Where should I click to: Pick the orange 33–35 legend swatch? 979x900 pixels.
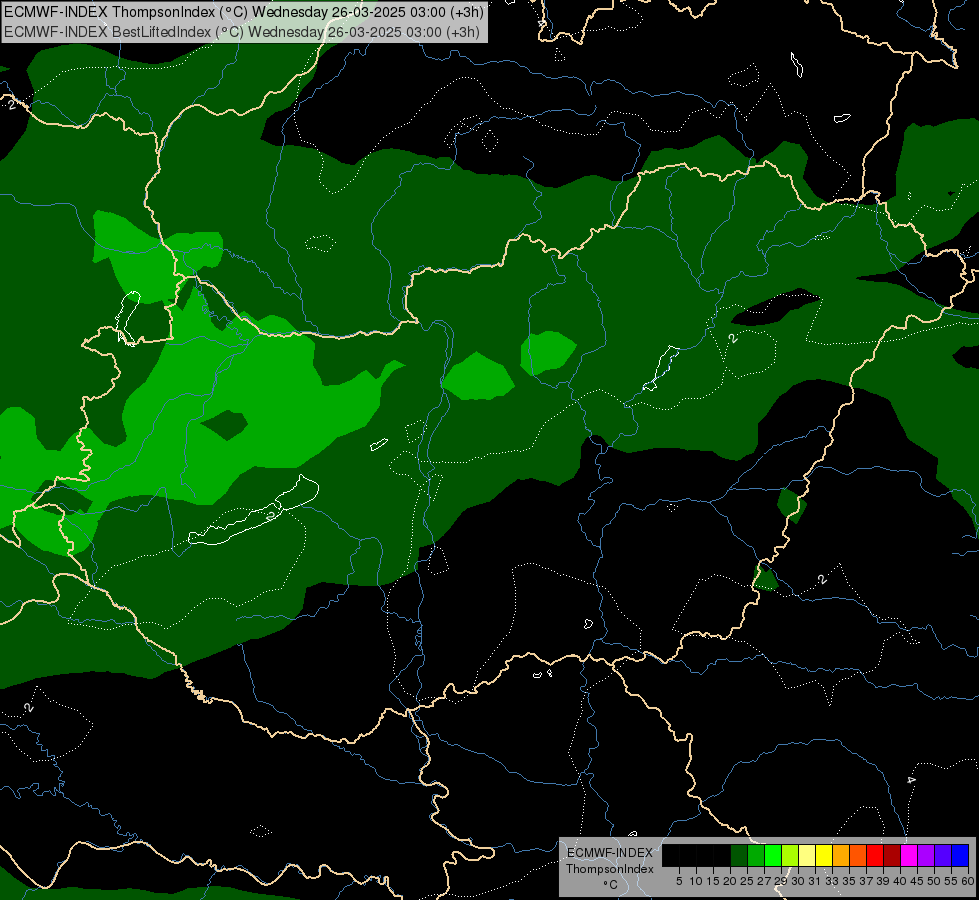(x=841, y=855)
